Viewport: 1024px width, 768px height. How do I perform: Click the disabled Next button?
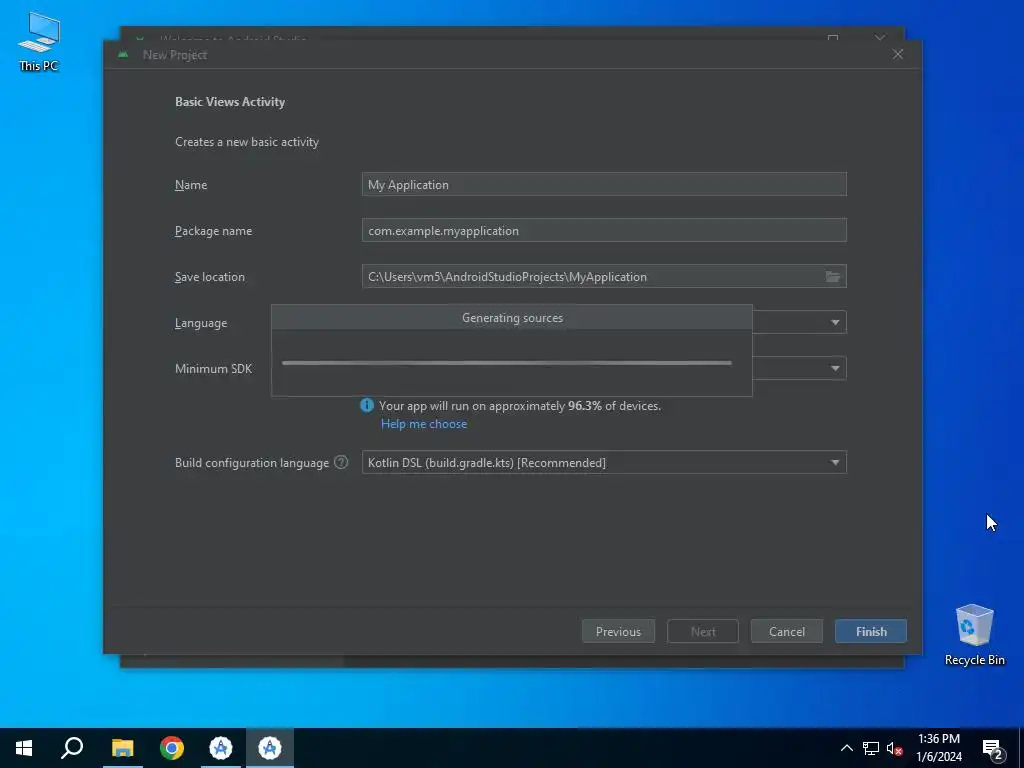click(x=703, y=632)
